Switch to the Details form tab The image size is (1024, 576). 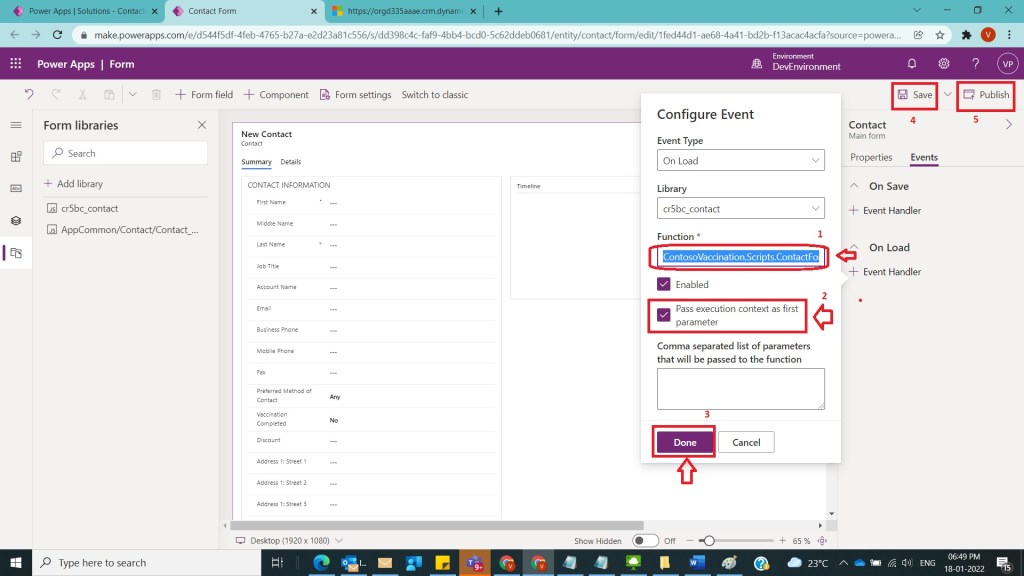point(290,162)
